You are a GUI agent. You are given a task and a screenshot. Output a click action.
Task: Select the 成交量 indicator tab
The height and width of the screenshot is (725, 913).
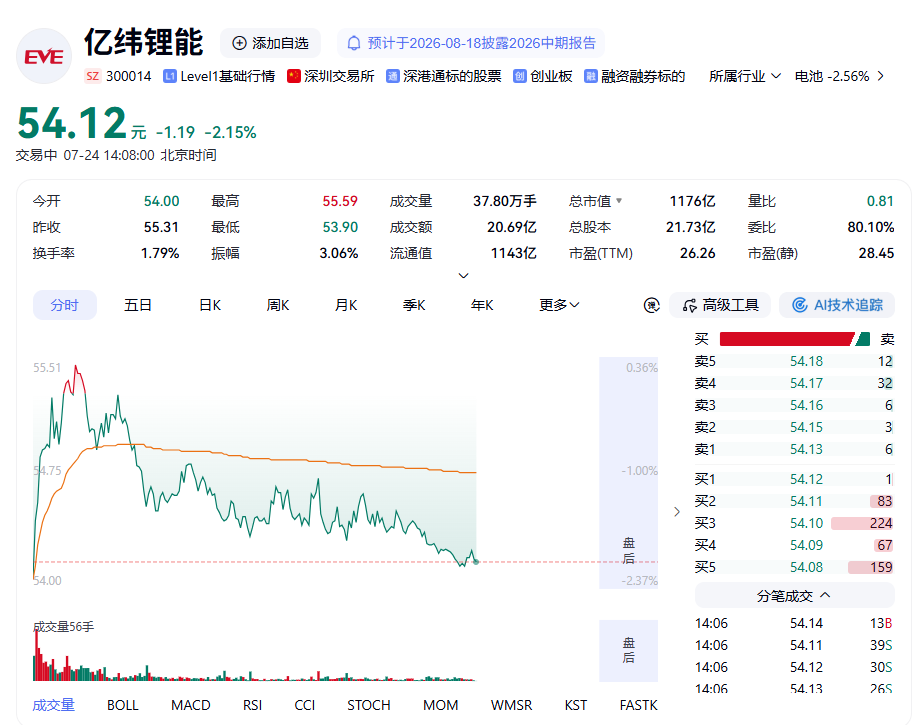coord(54,705)
